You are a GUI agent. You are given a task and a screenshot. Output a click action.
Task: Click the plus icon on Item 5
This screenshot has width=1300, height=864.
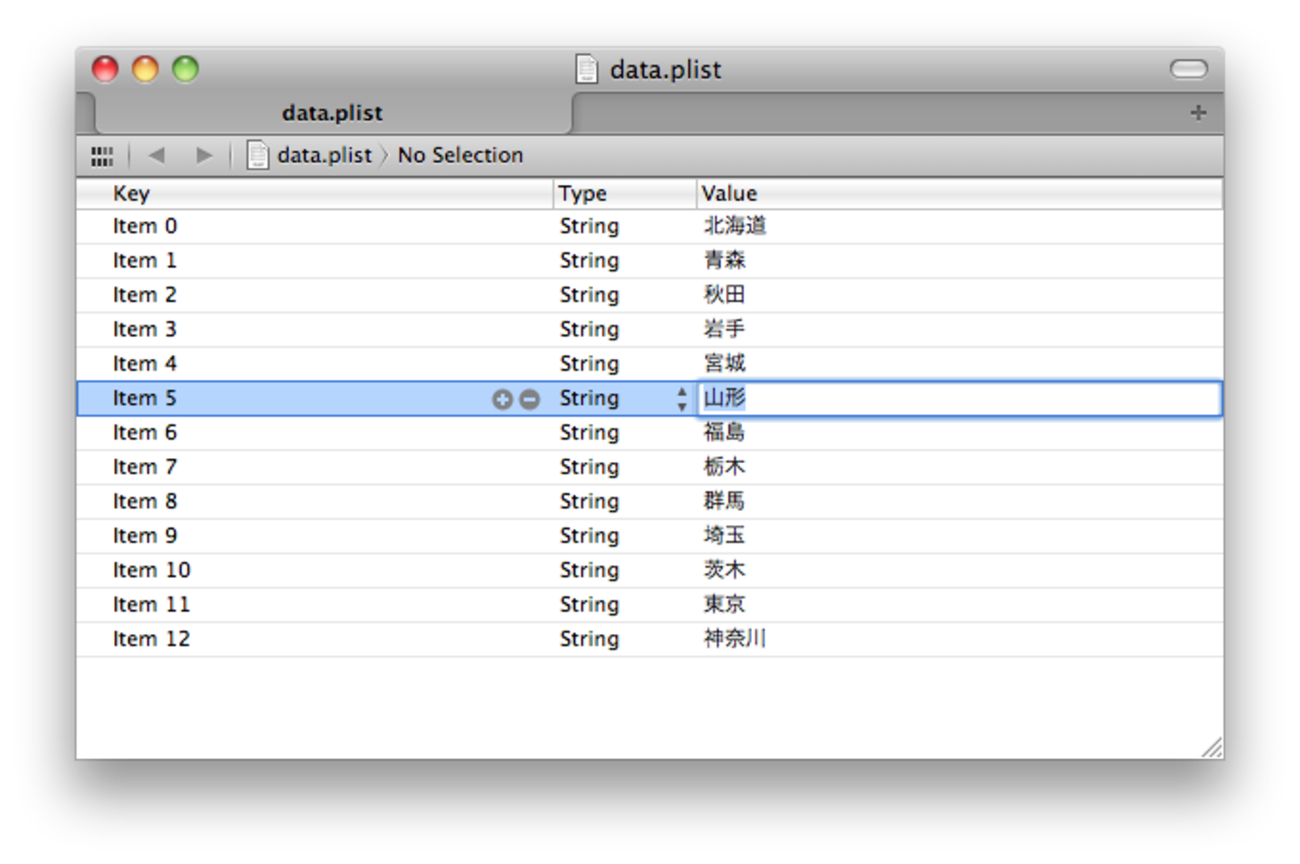[x=502, y=399]
